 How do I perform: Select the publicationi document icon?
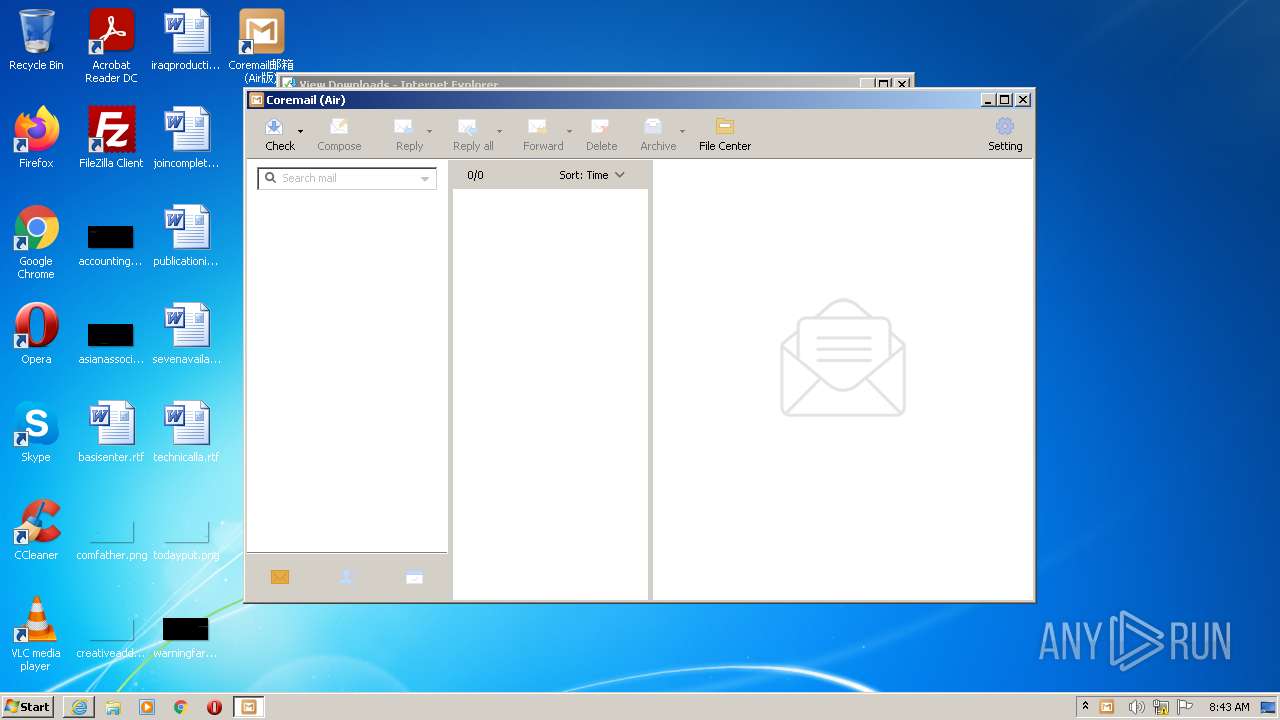[186, 236]
